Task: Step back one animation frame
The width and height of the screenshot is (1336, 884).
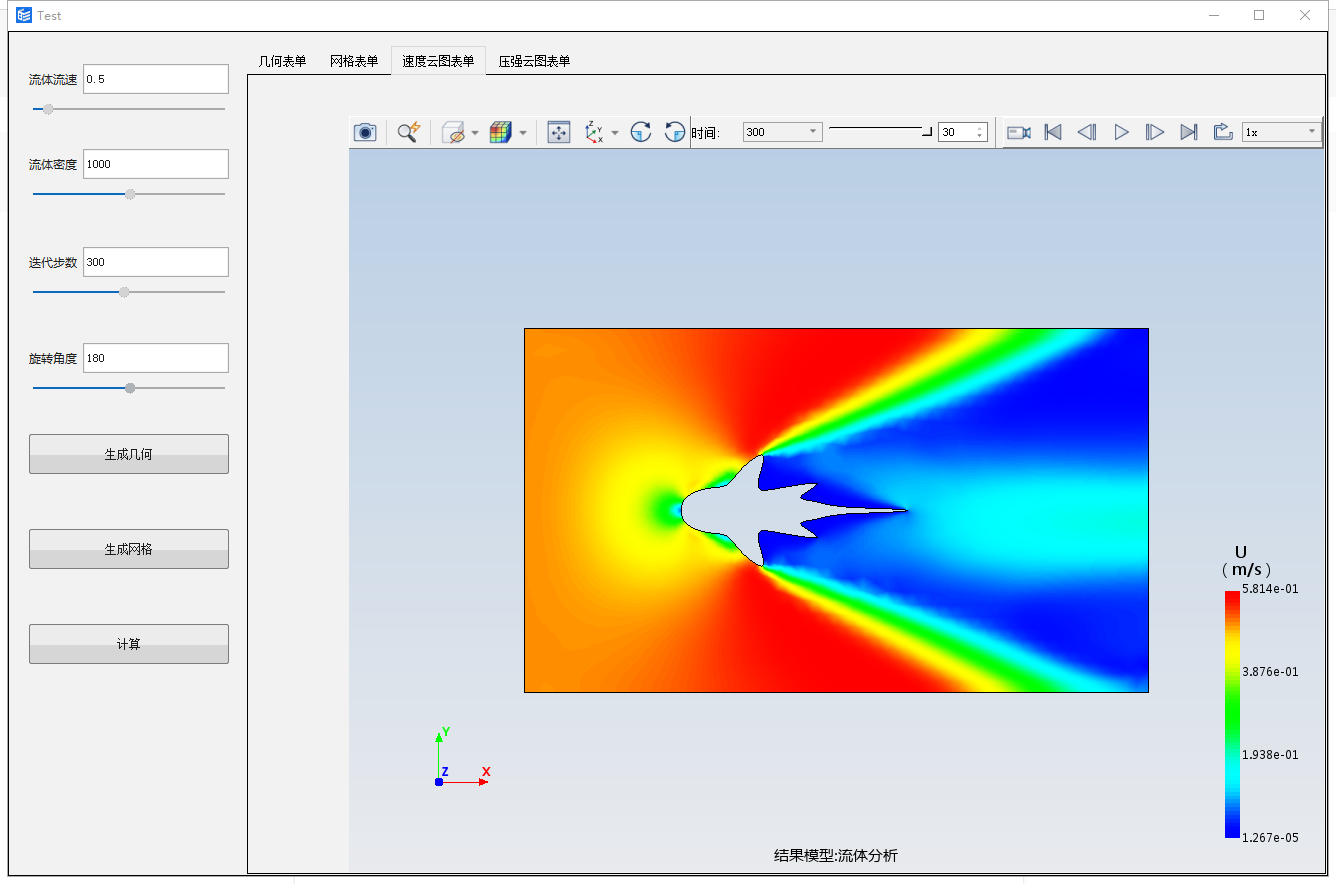Action: [1087, 132]
